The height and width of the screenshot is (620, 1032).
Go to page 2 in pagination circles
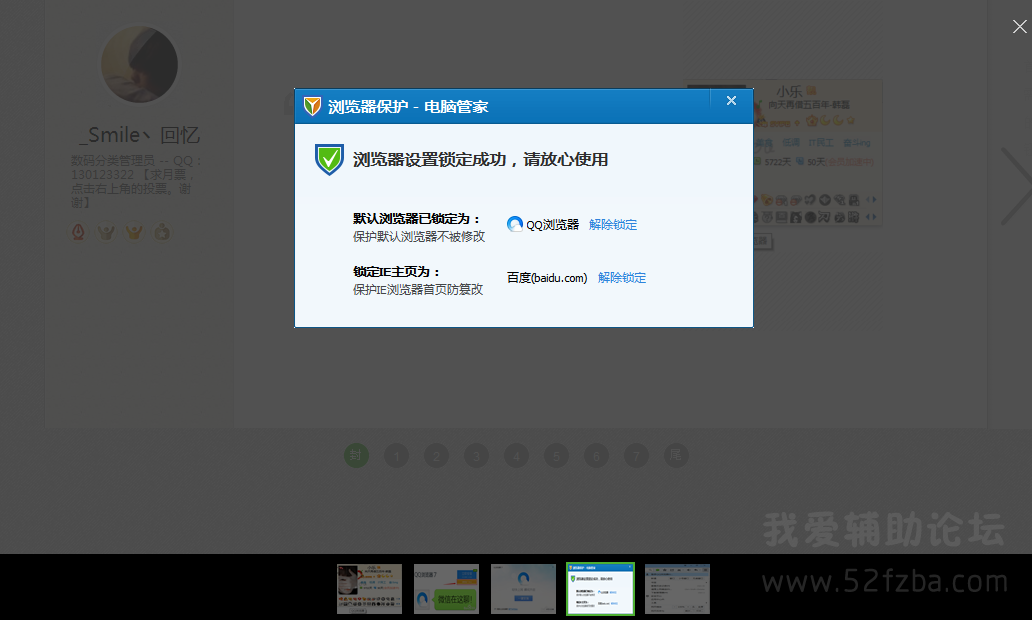[436, 455]
